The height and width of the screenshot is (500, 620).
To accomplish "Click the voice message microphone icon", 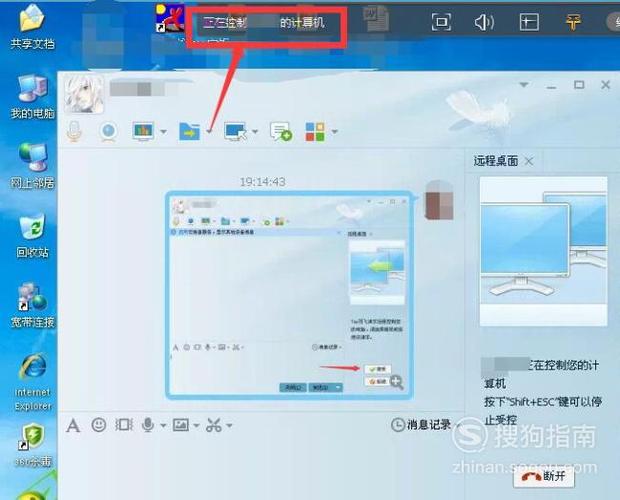I will pyautogui.click(x=148, y=425).
